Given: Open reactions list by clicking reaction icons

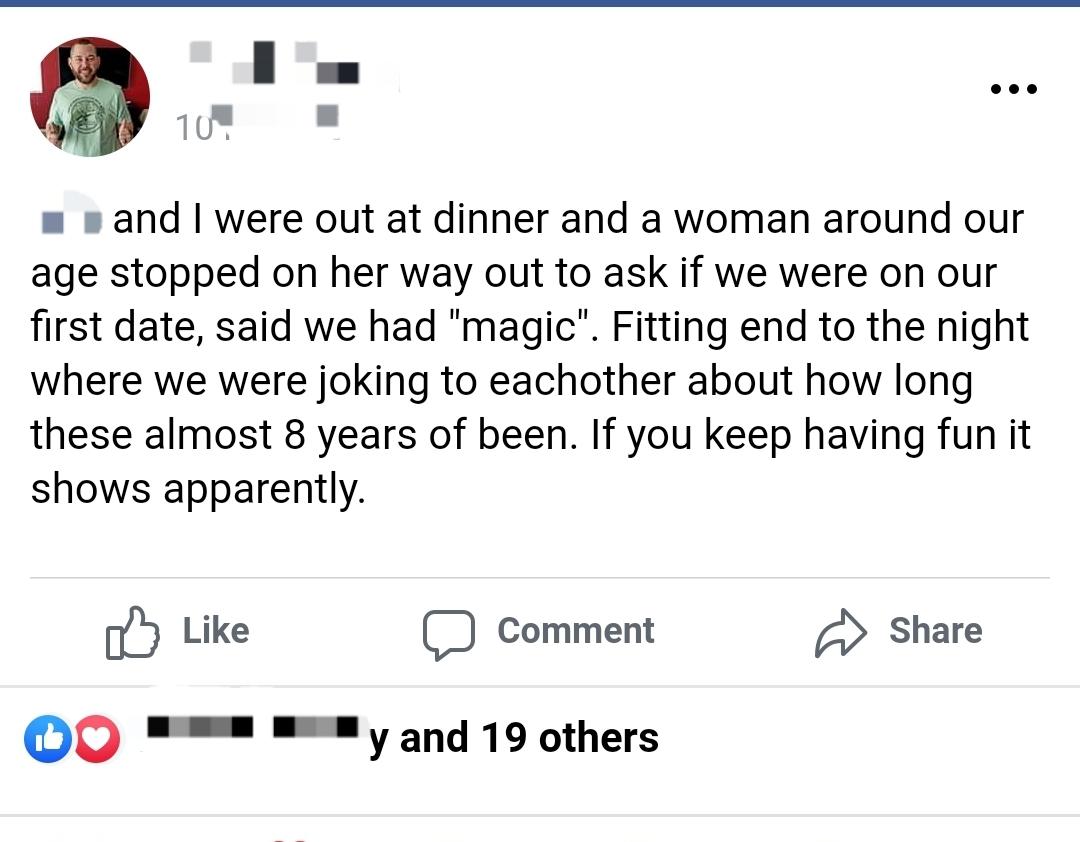Looking at the screenshot, I should coord(70,737).
